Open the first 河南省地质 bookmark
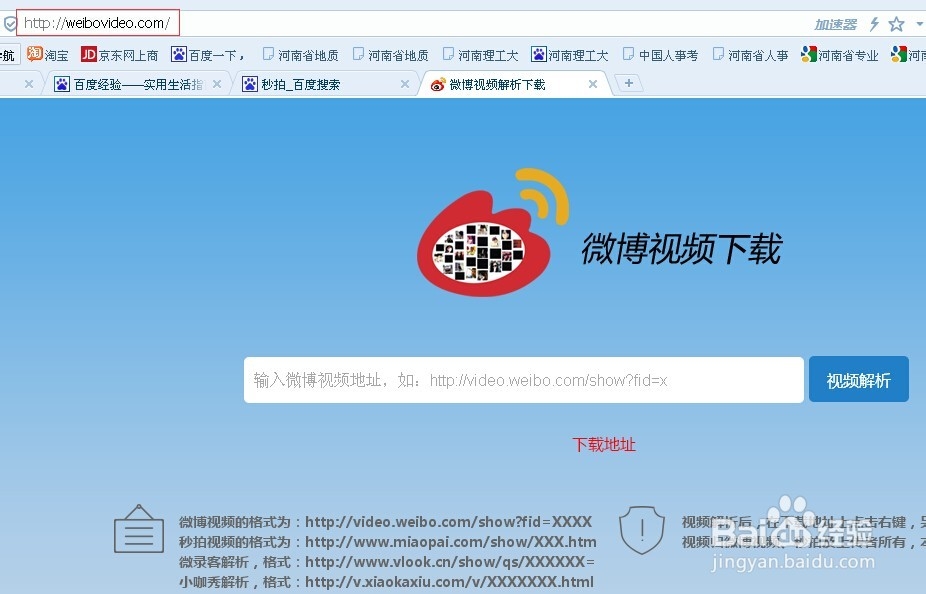Viewport: 926px width, 594px height. click(301, 55)
